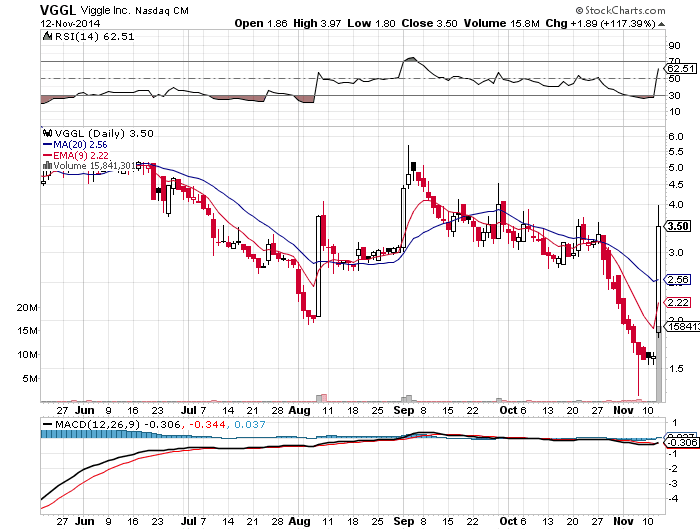Image resolution: width=700 pixels, height=530 pixels.
Task: Click the Close 3.50 value
Action: (x=429, y=24)
